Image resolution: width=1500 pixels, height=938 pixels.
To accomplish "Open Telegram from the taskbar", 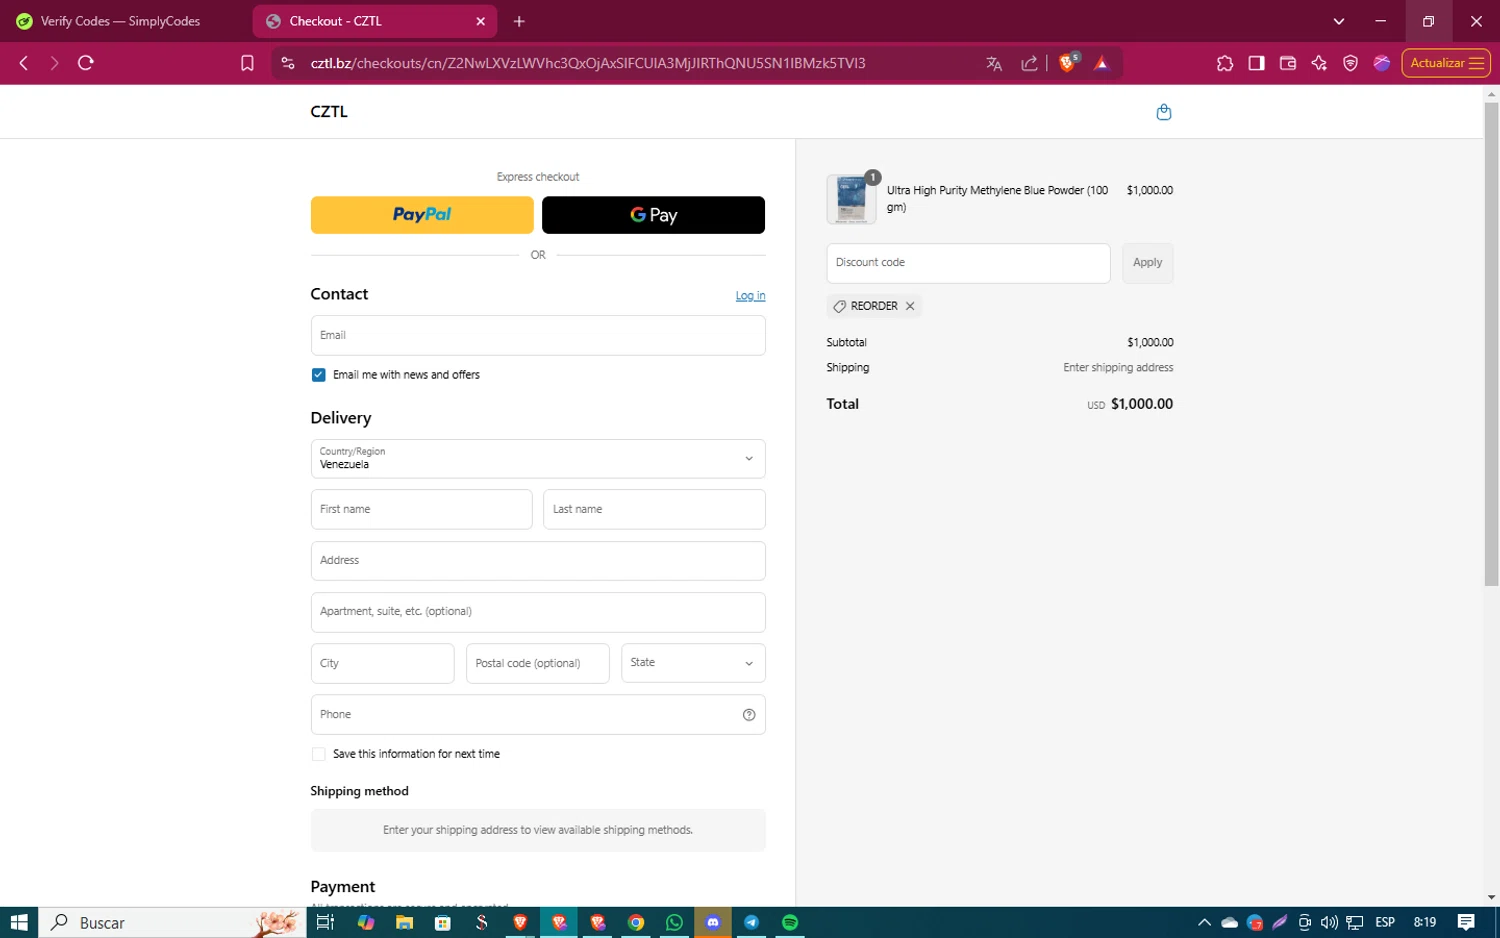I will (x=751, y=922).
